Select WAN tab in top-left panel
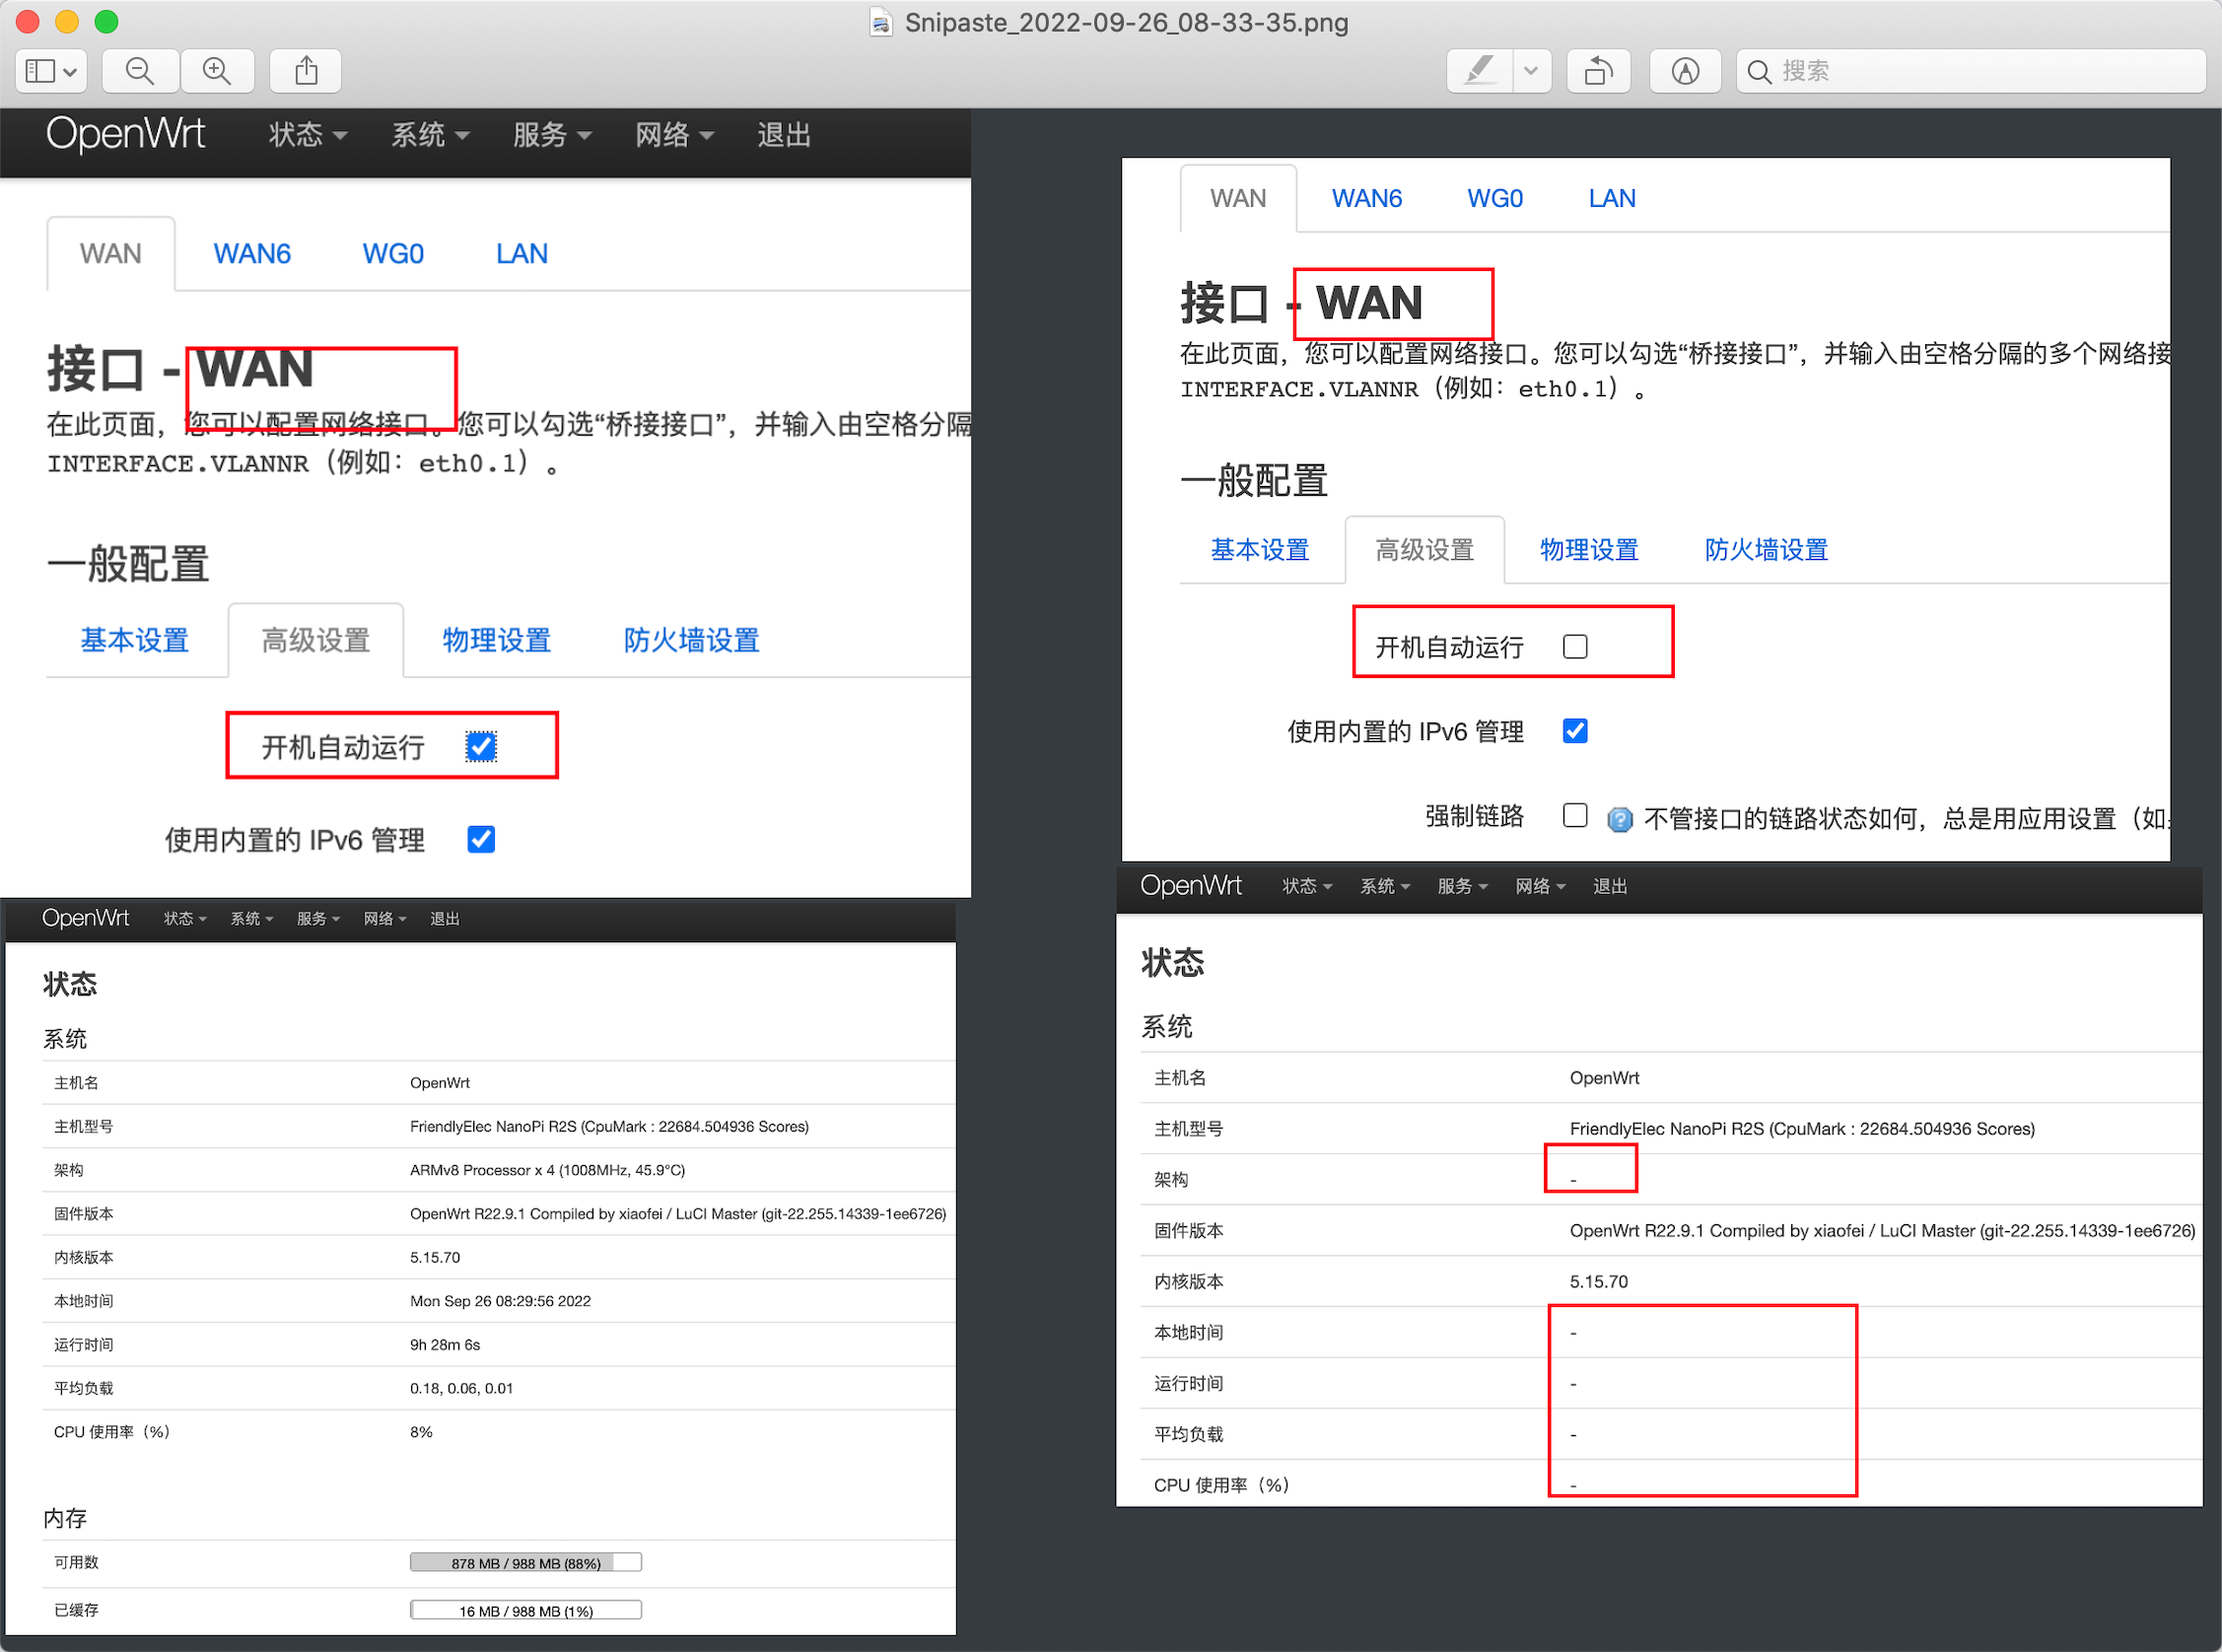Screen dimensions: 2222x1652 (x=111, y=254)
